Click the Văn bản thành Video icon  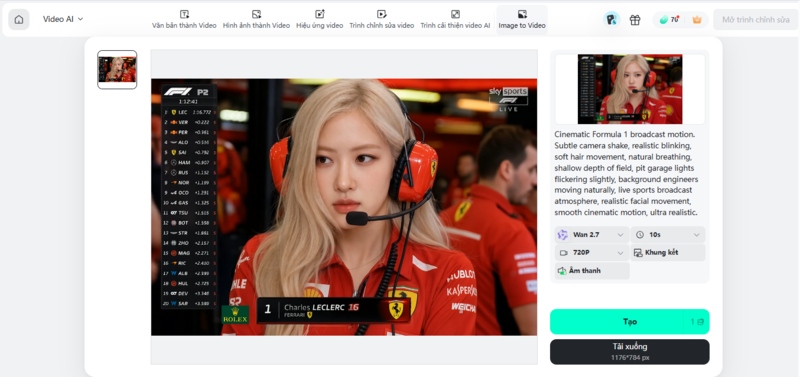[184, 14]
